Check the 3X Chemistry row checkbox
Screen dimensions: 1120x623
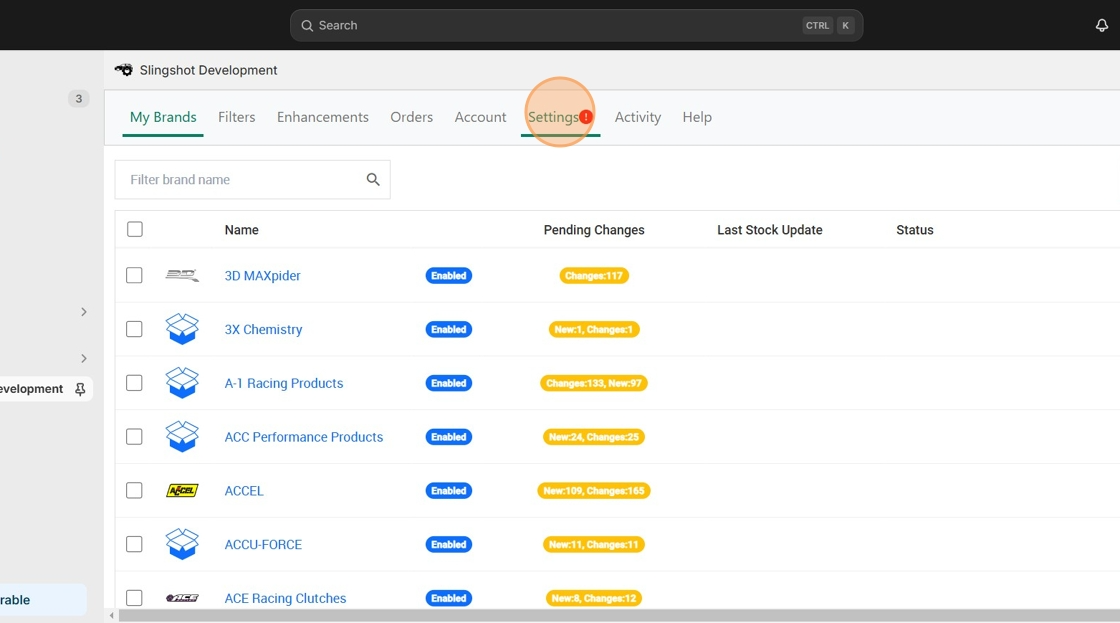(x=134, y=329)
